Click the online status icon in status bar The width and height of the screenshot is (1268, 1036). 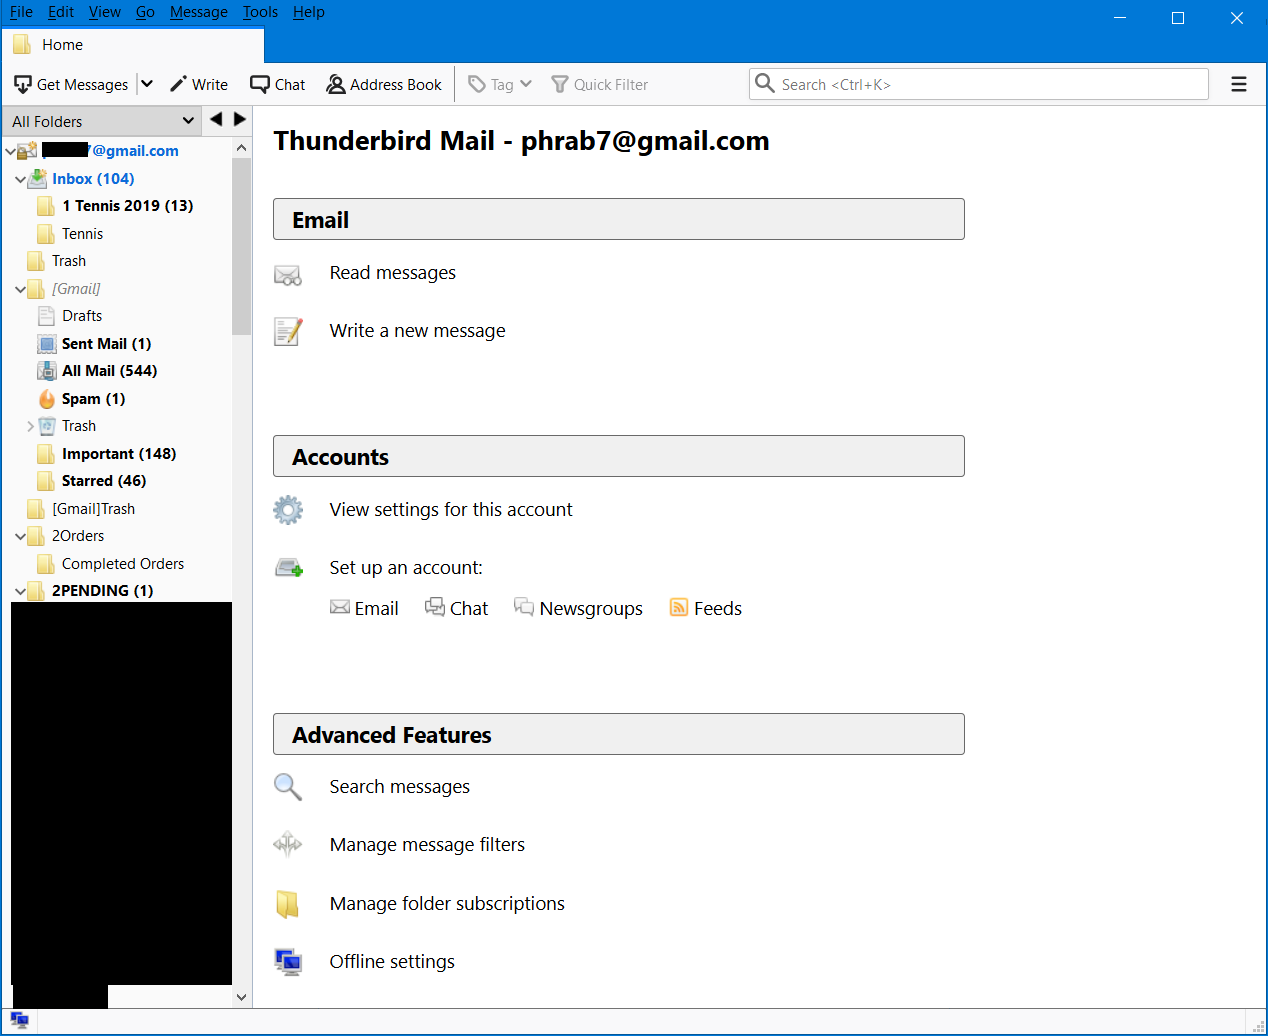(20, 1021)
